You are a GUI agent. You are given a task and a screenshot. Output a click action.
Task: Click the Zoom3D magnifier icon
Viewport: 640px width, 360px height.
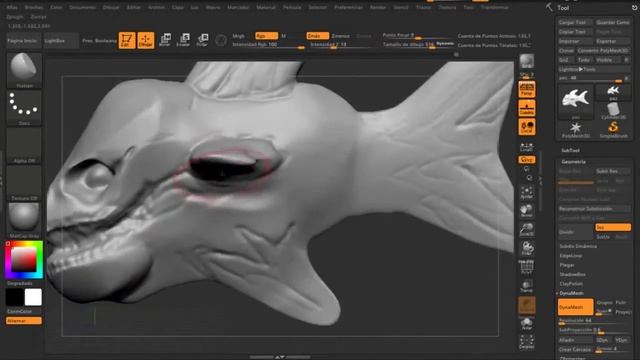point(527,229)
